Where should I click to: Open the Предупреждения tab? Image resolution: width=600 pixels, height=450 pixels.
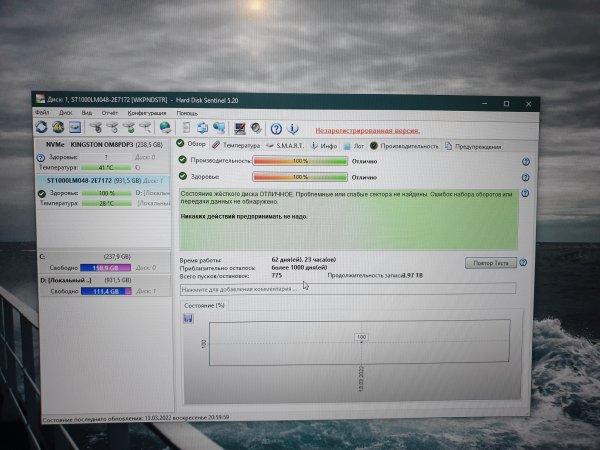click(476, 145)
